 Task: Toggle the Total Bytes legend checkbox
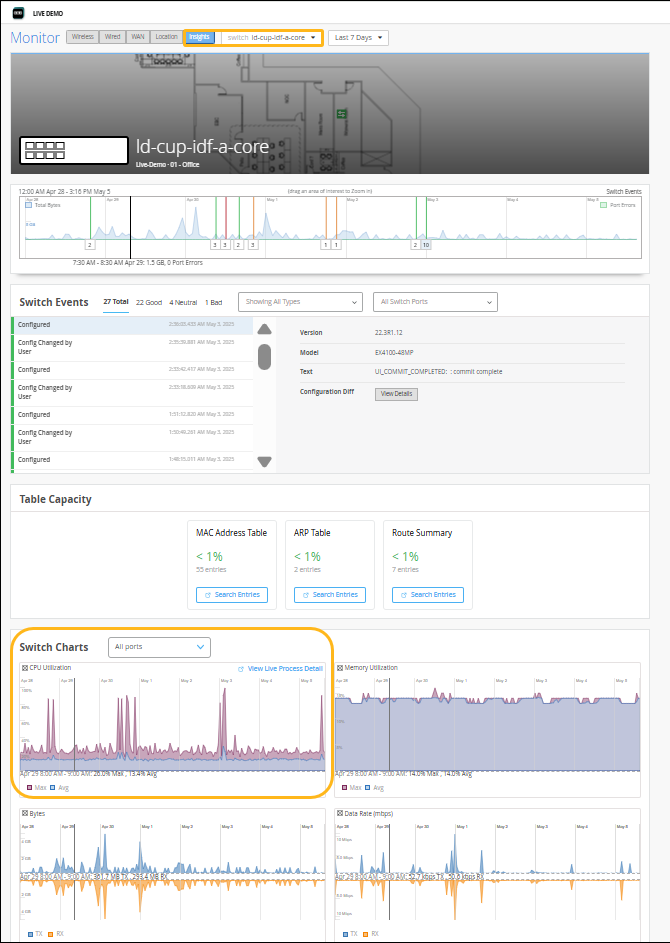pyautogui.click(x=29, y=204)
